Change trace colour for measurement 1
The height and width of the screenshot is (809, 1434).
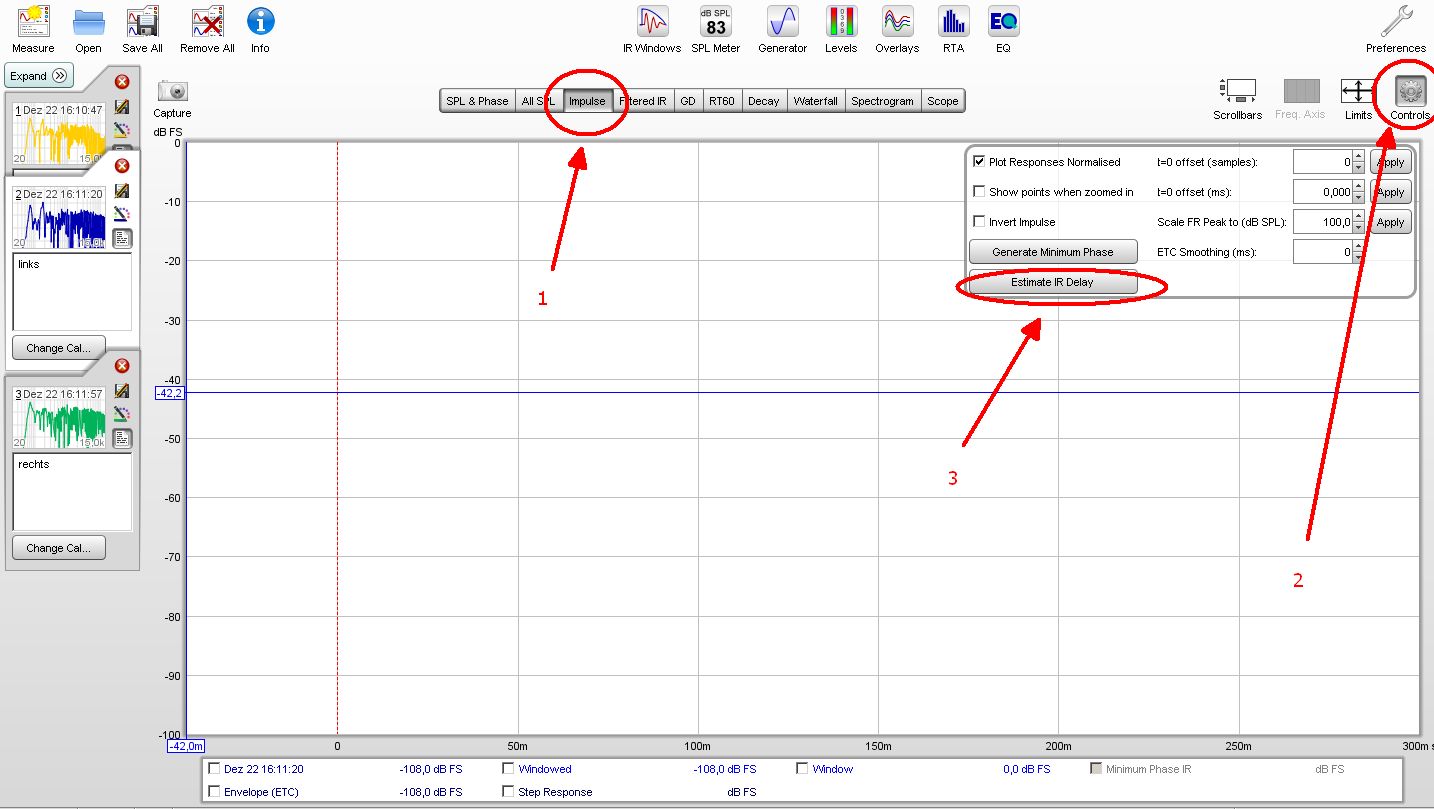click(x=122, y=130)
